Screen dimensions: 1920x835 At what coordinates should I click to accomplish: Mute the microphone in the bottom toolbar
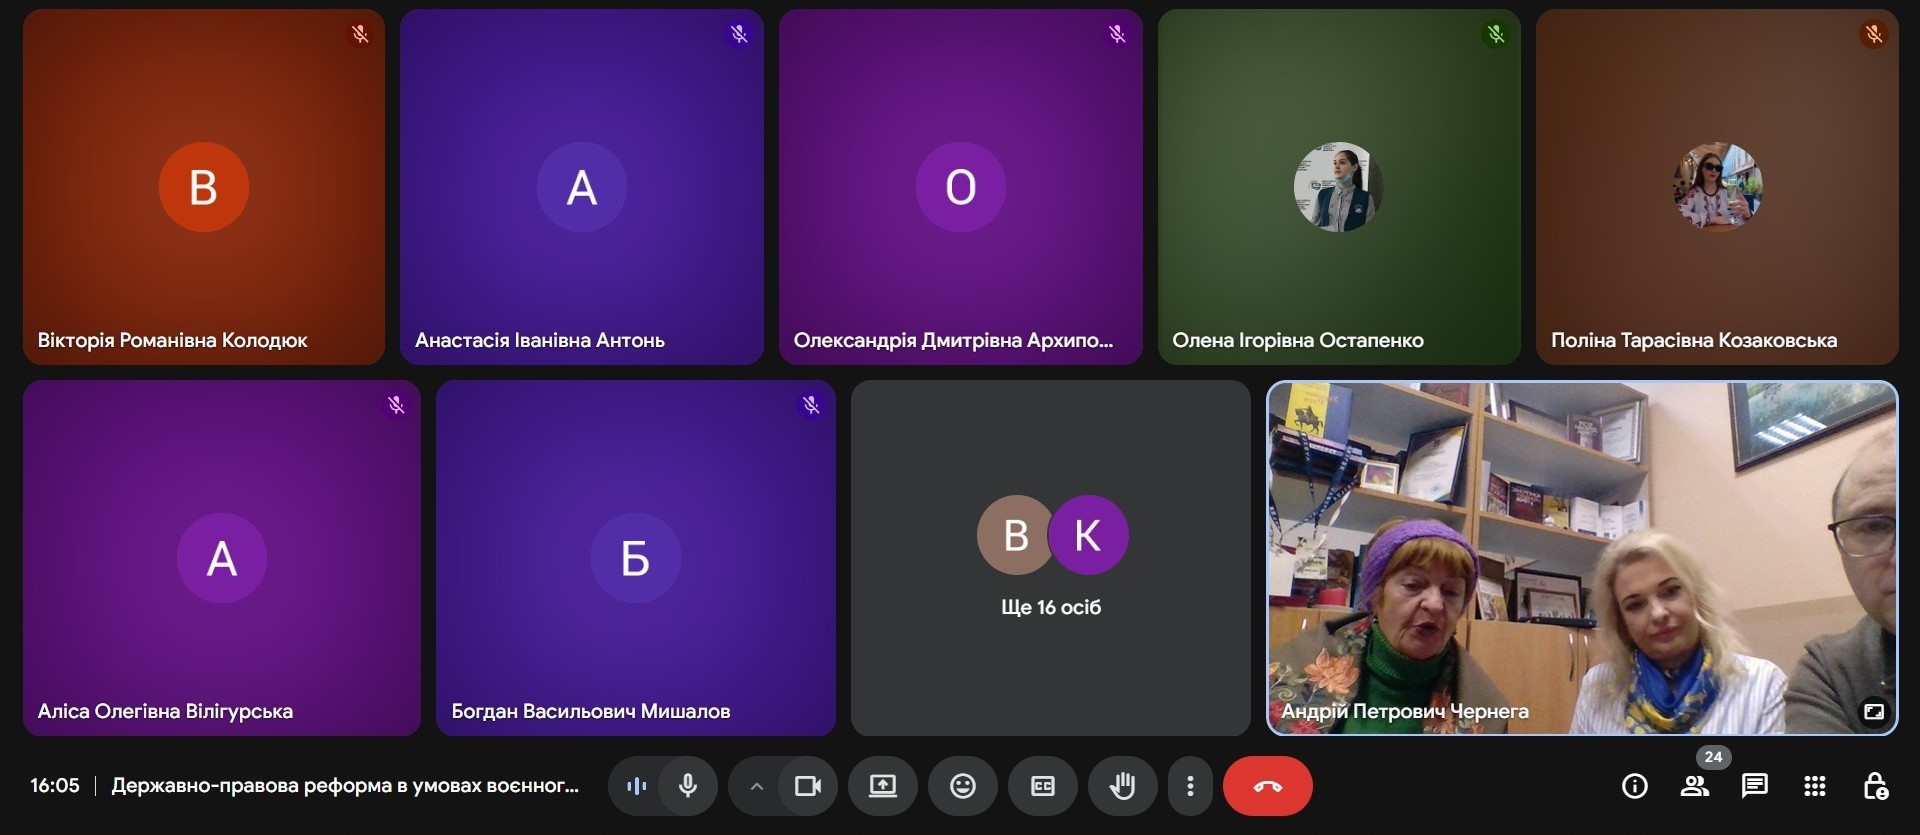(x=688, y=786)
